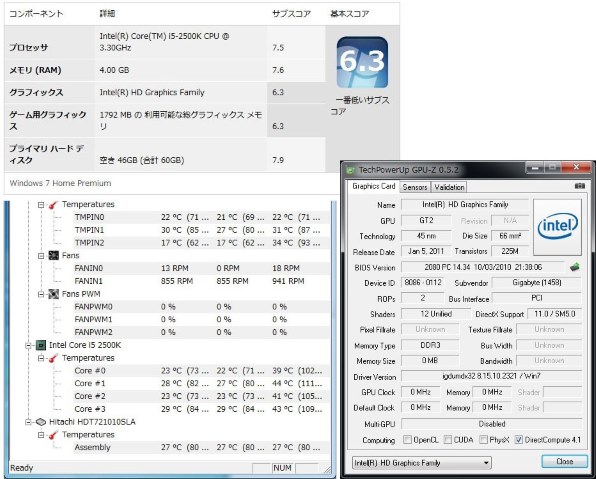
Task: Click the thermometer icon under Intel Core i5 2500K
Action: pos(53,358)
